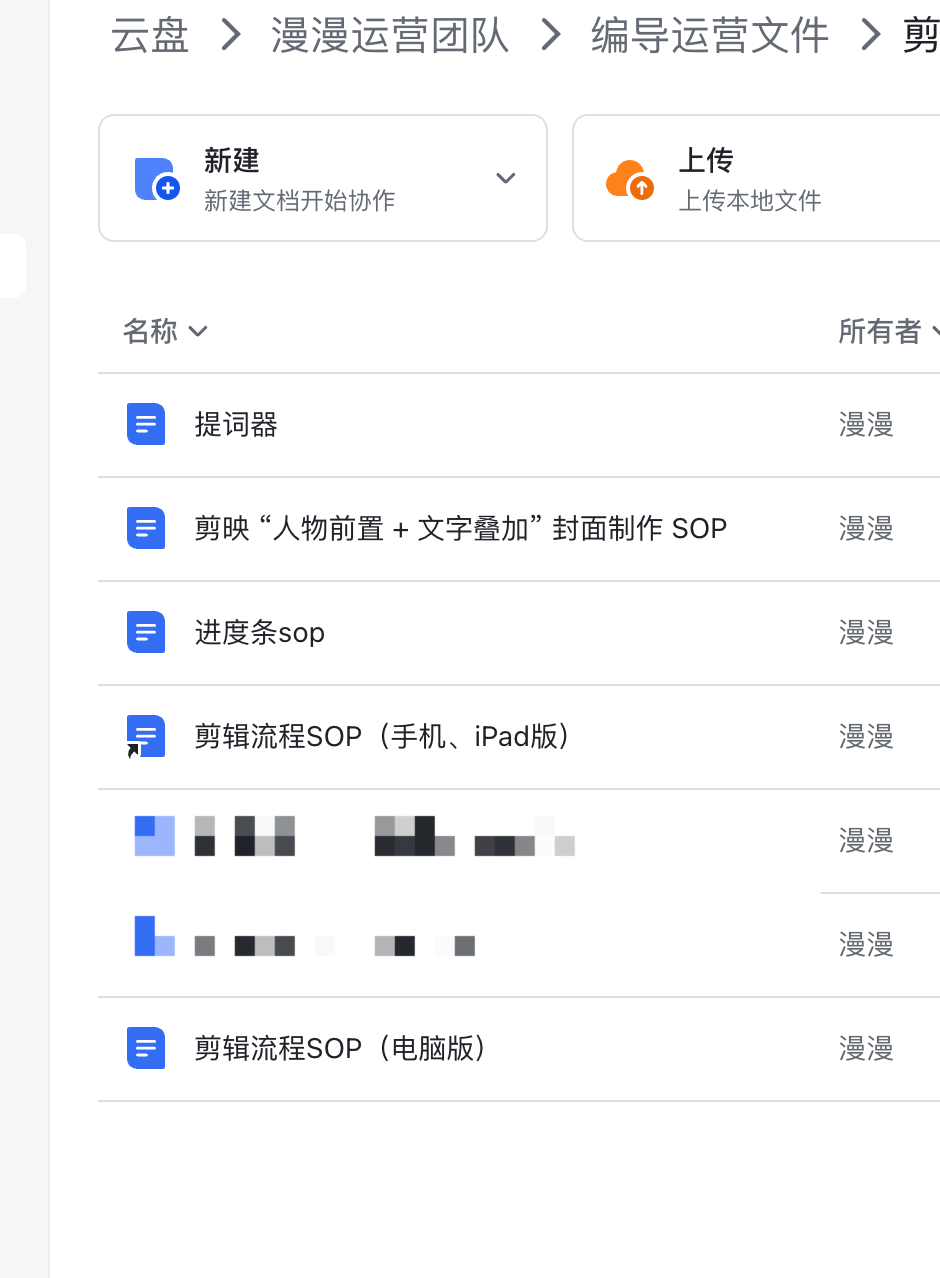The image size is (940, 1278).
Task: Click the shortcut doc icon for 手机、iPad版
Action: click(x=145, y=737)
